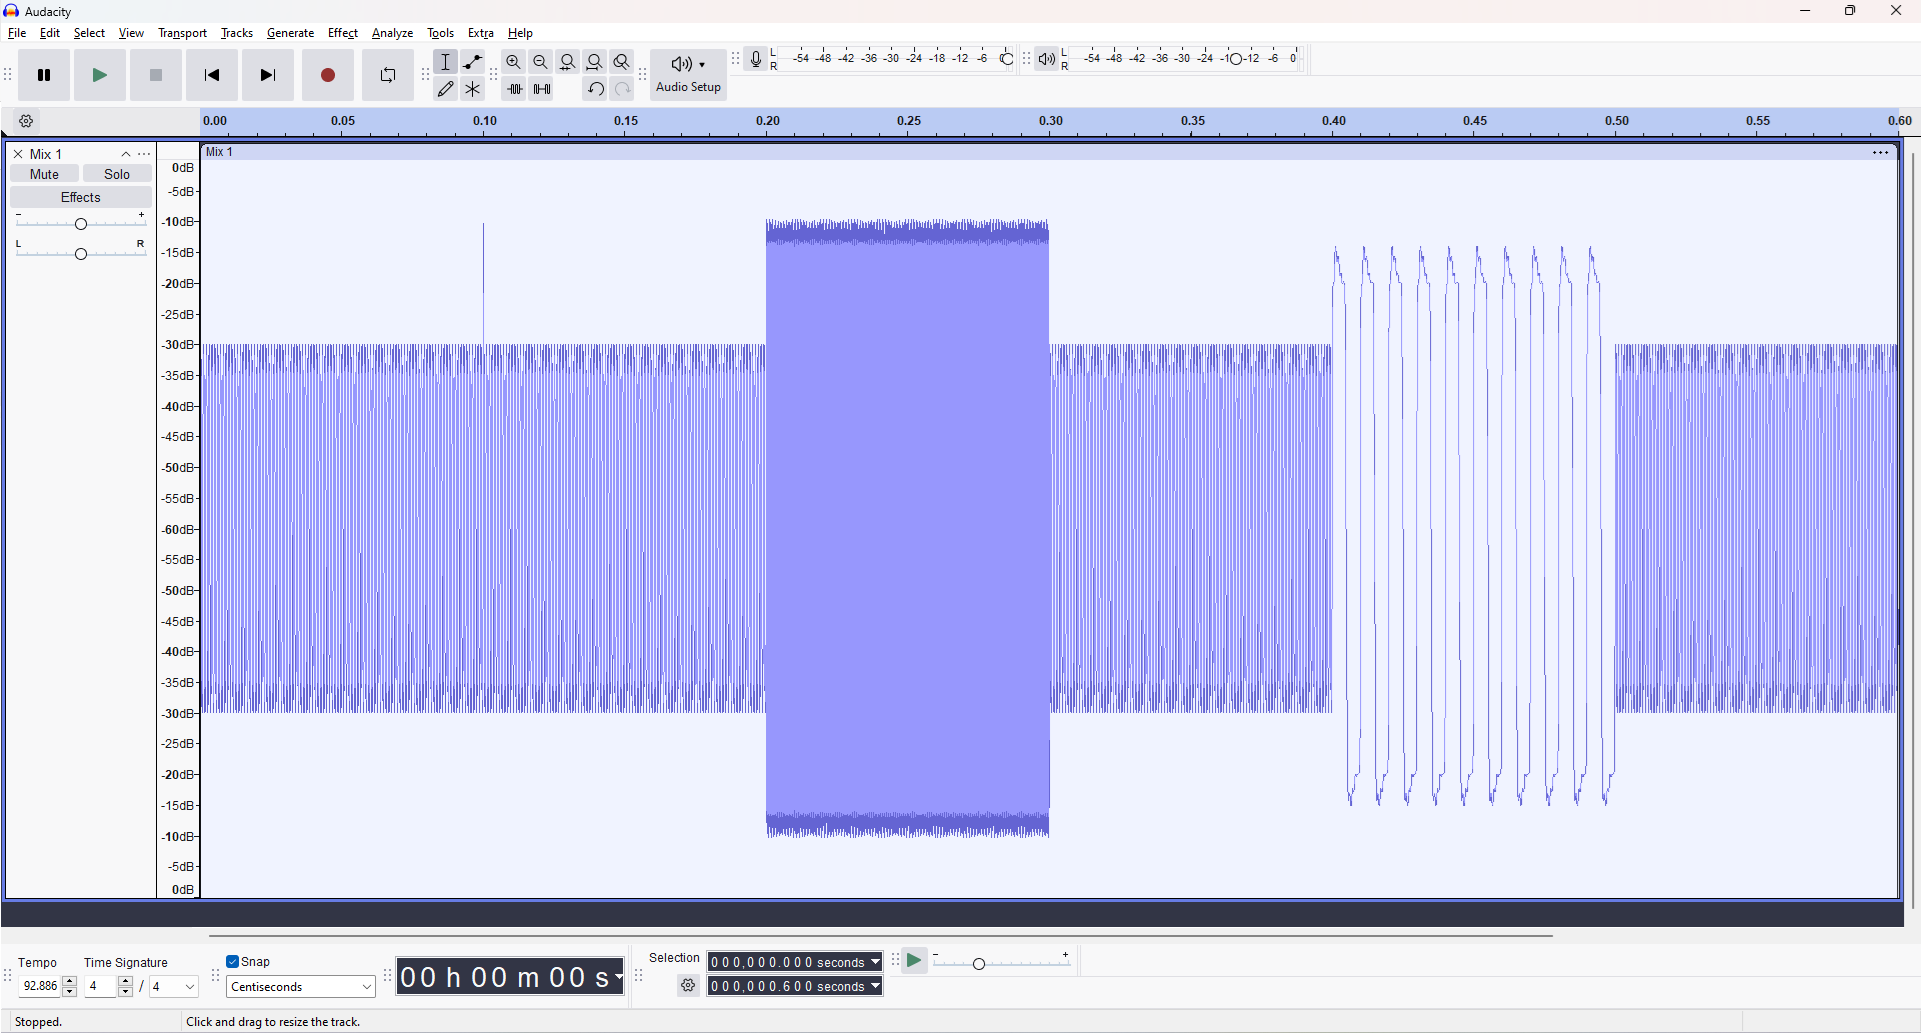The height and width of the screenshot is (1033, 1921).
Task: Click the Effects button on Mix 1
Action: click(x=80, y=196)
